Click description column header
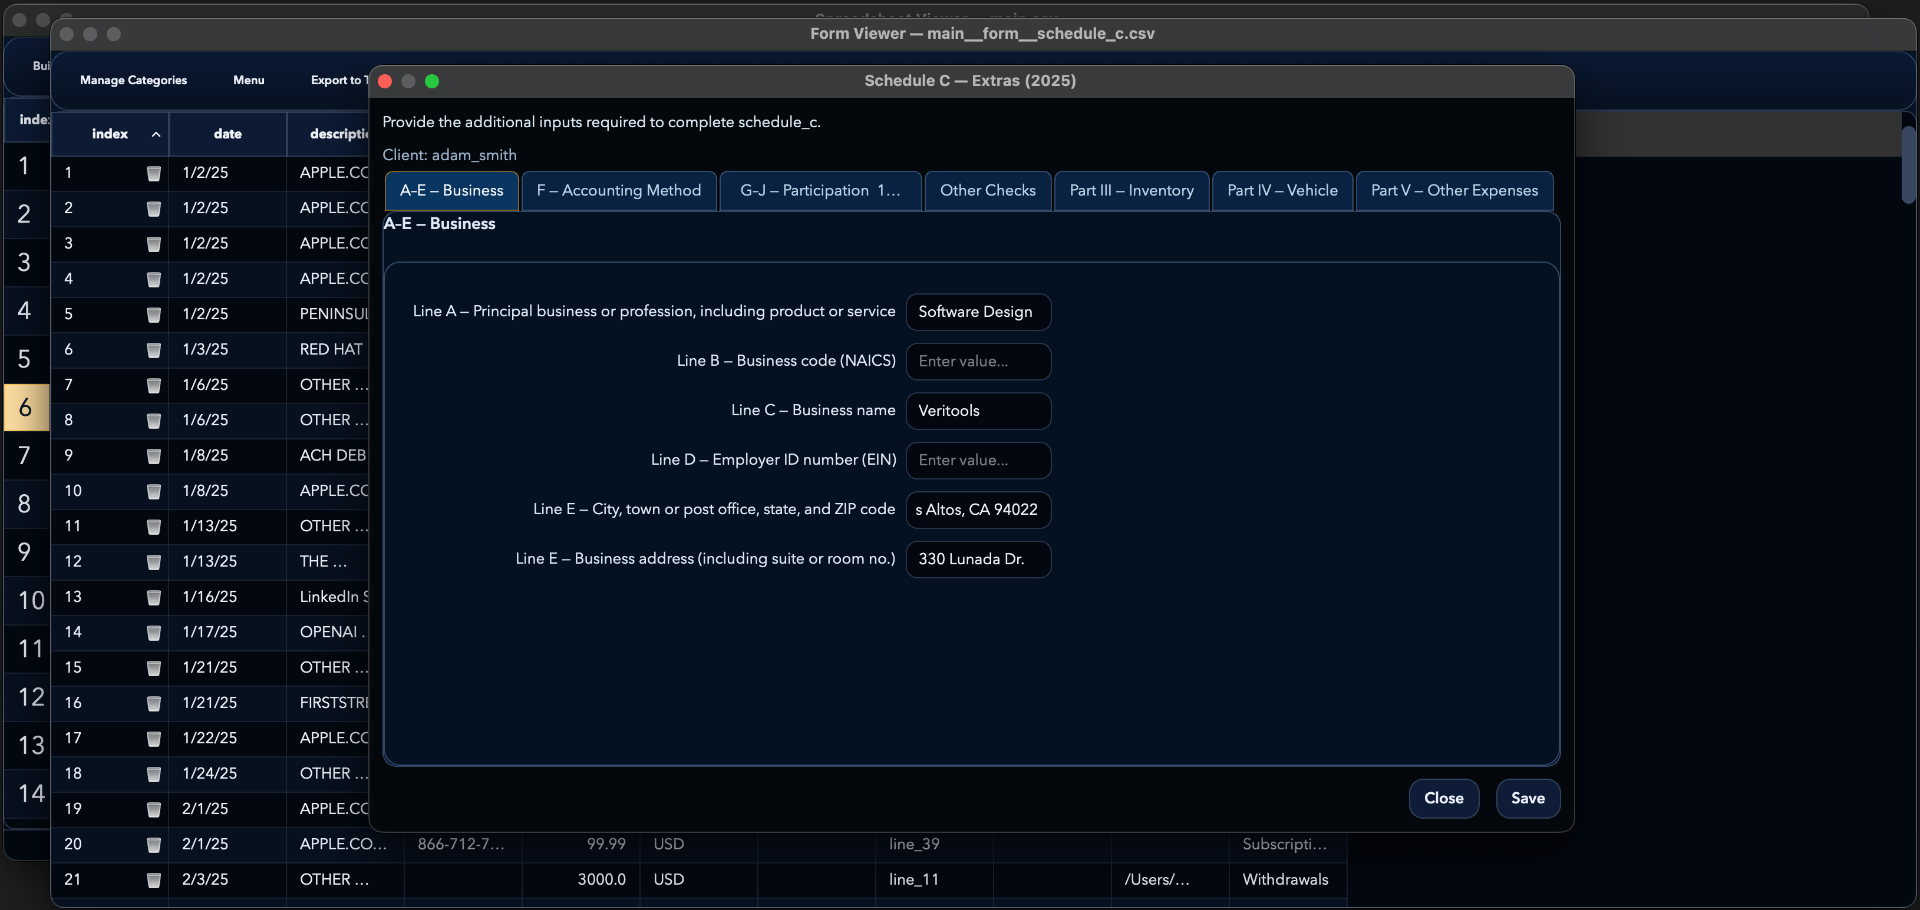This screenshot has height=910, width=1920. (330, 134)
